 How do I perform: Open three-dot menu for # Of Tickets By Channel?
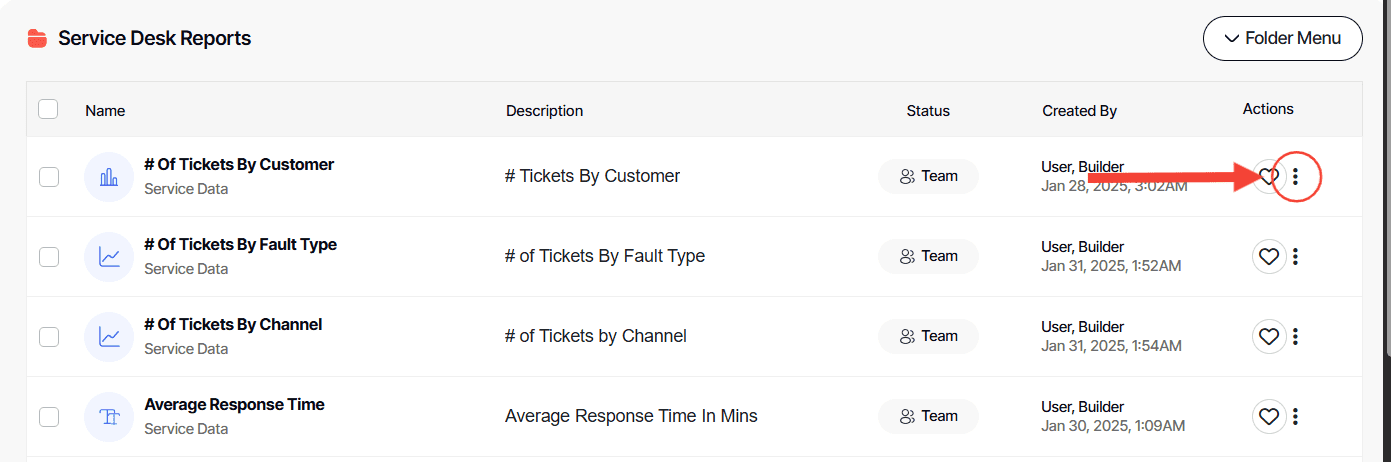coord(1295,337)
